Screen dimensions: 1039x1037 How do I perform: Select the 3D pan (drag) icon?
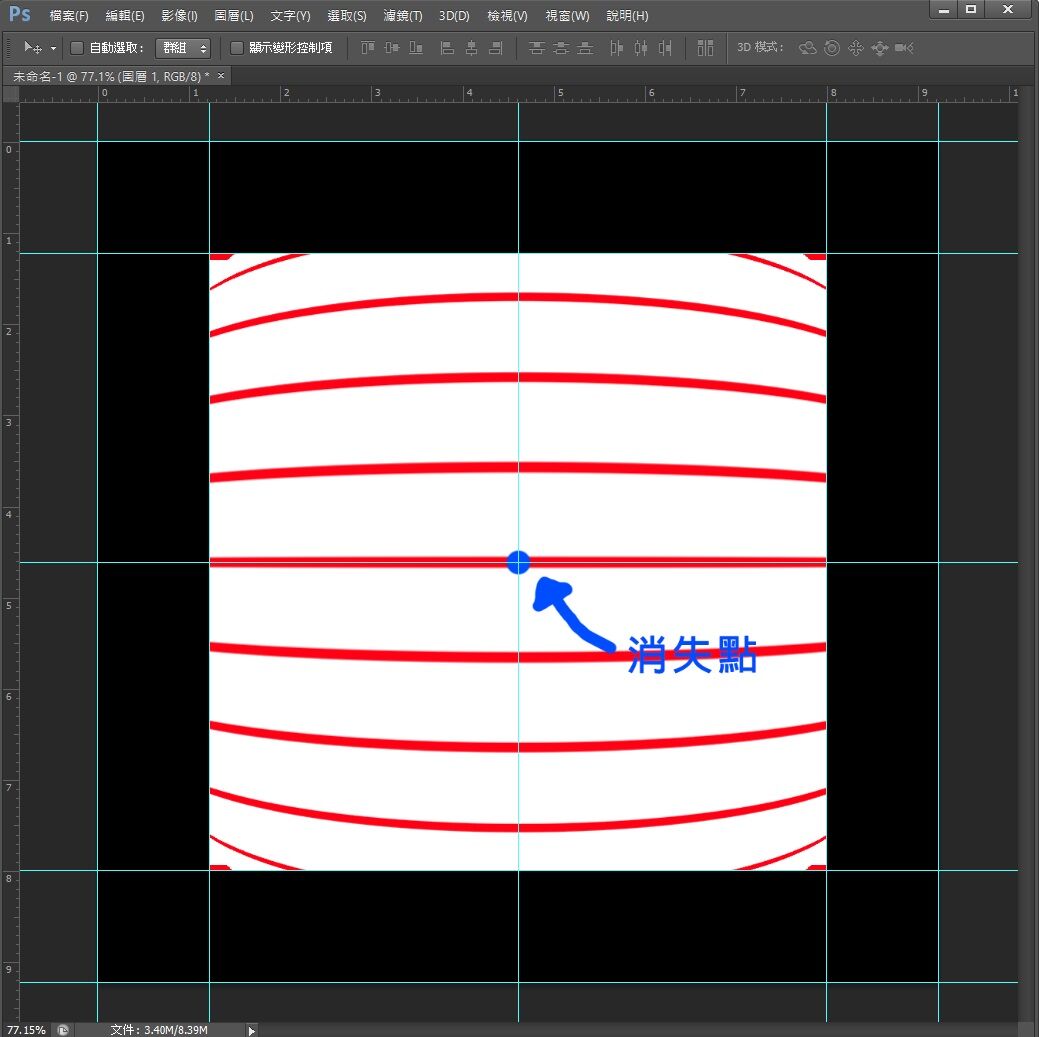(x=855, y=48)
